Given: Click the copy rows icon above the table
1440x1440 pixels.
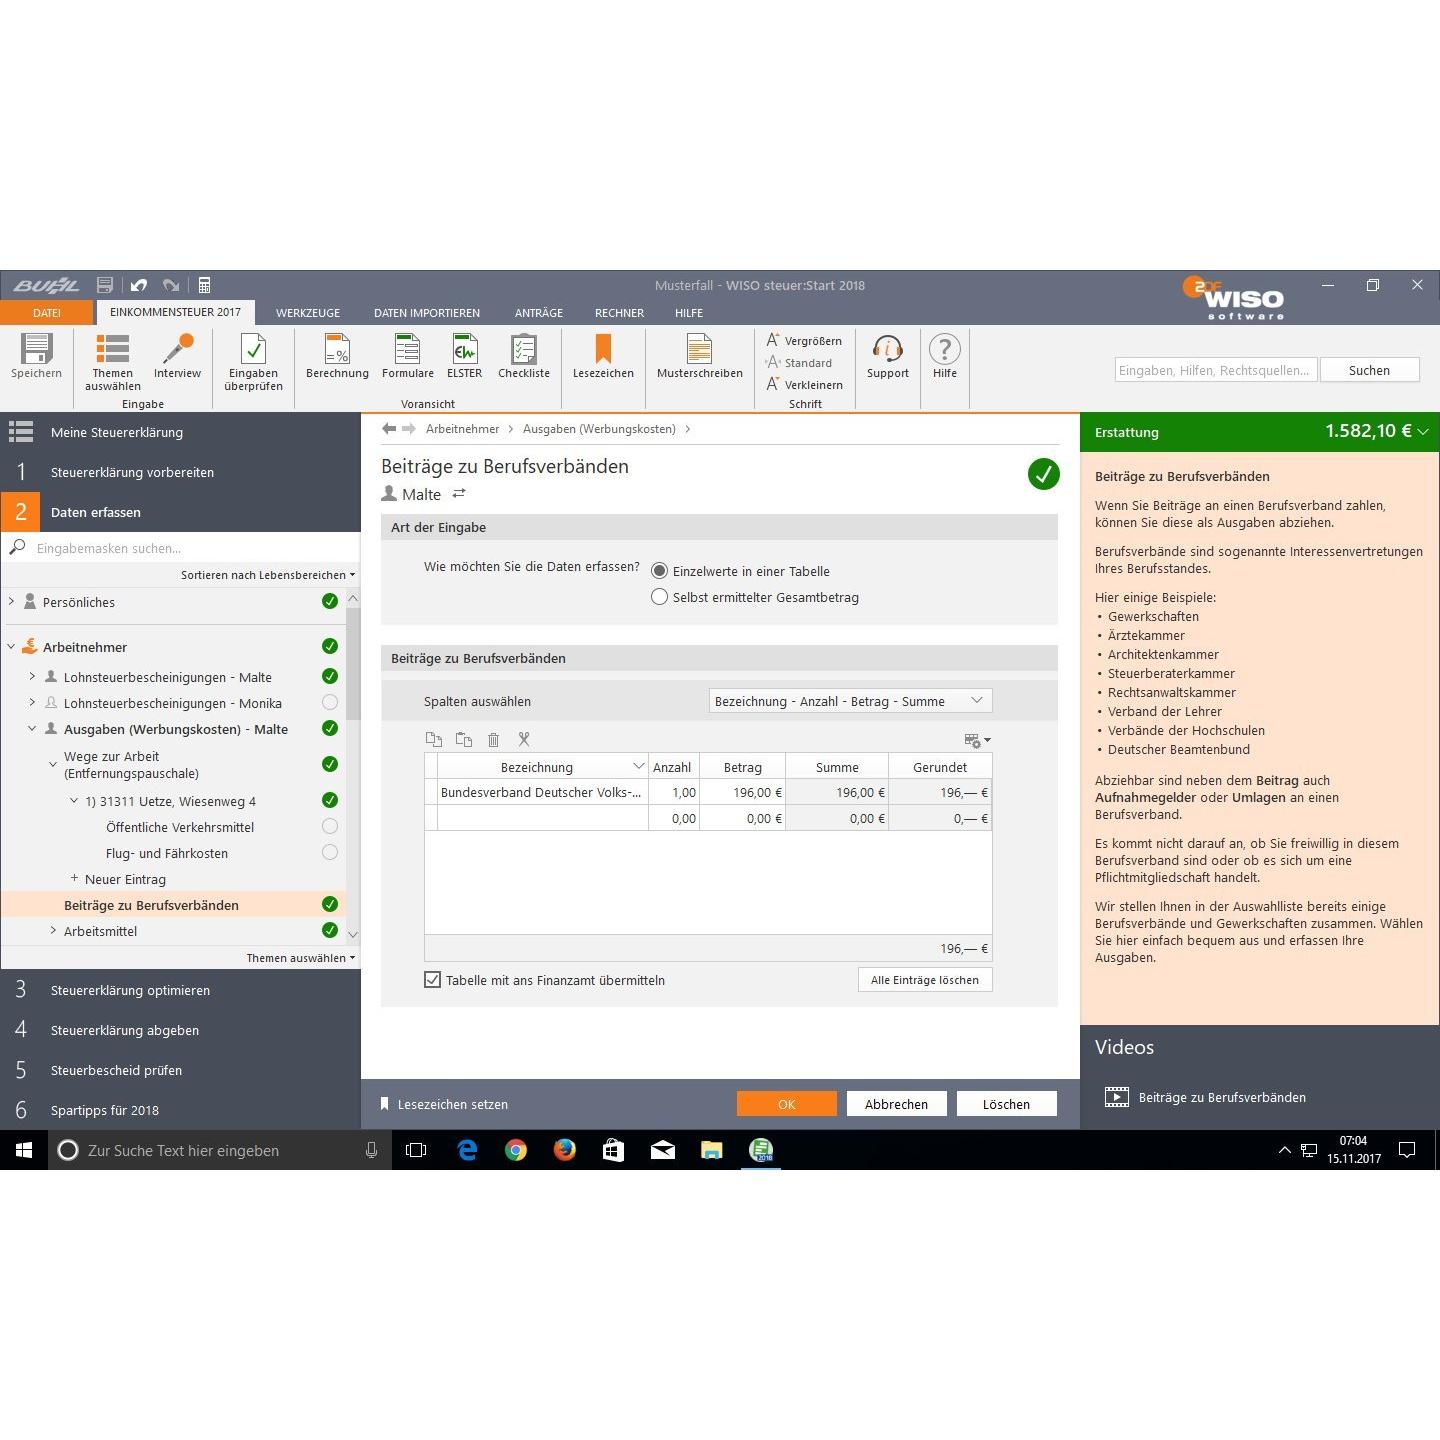Looking at the screenshot, I should [x=434, y=740].
